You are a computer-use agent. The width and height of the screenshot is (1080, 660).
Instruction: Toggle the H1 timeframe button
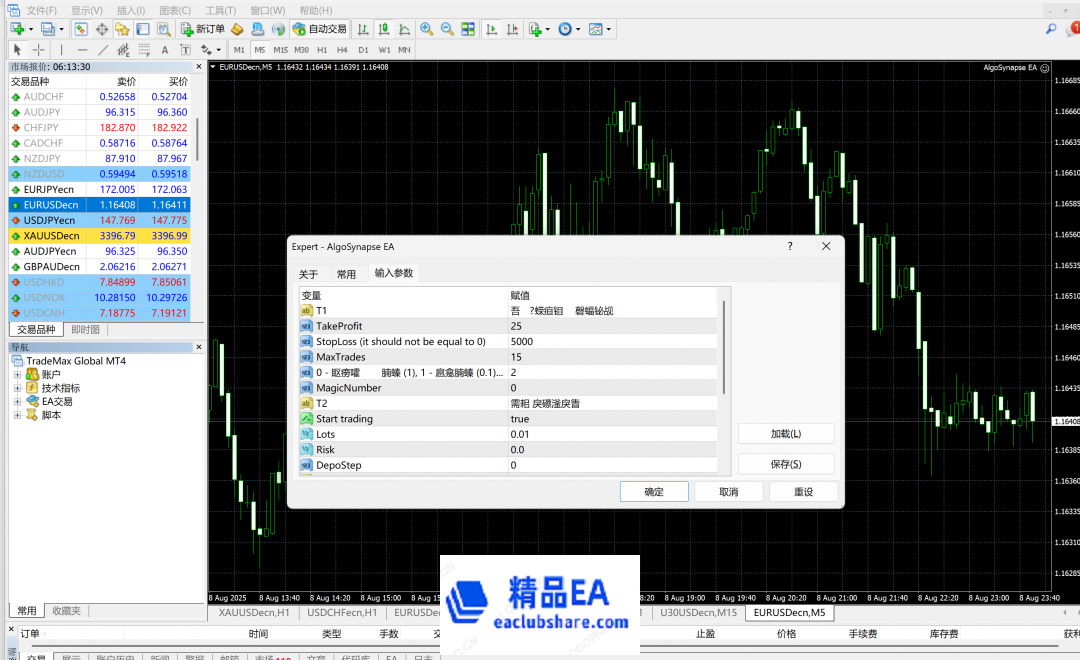click(322, 49)
